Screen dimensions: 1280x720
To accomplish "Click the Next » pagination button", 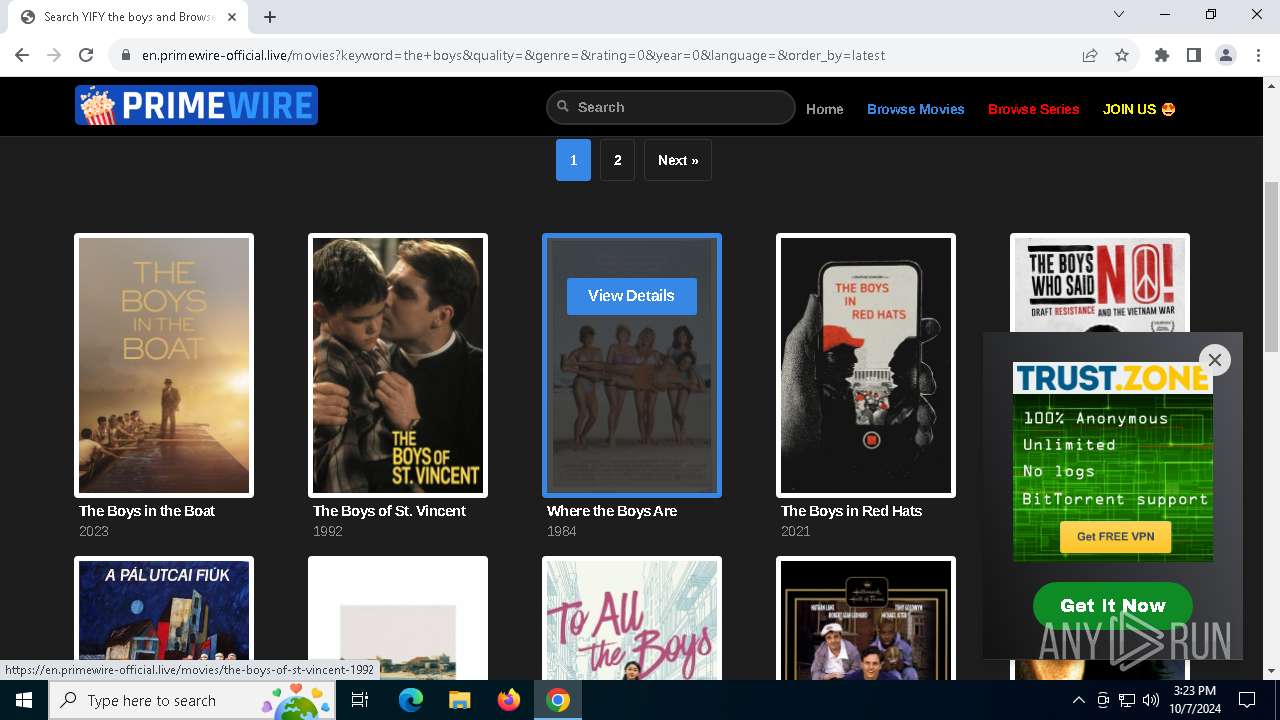I will [x=678, y=160].
